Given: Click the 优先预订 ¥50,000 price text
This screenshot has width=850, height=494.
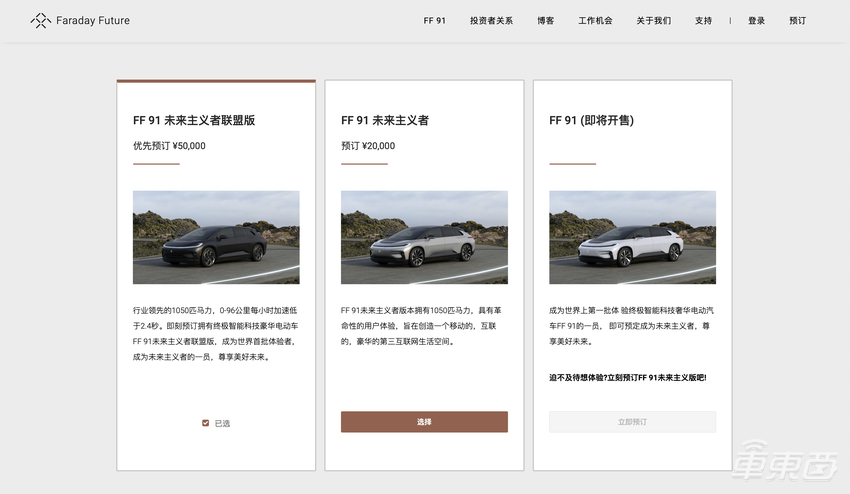Looking at the screenshot, I should click(169, 146).
